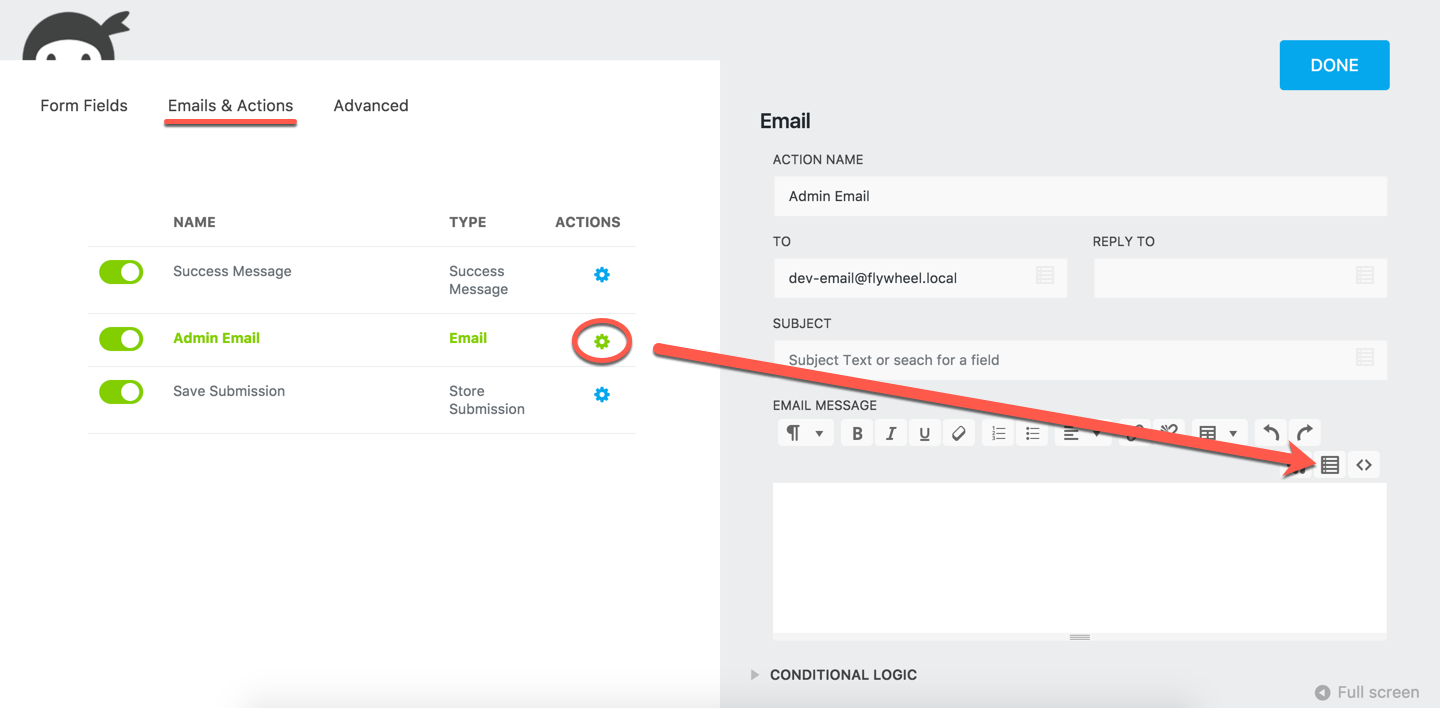Undo last edit in email message
Viewport: 1440px width, 708px height.
(x=1271, y=433)
